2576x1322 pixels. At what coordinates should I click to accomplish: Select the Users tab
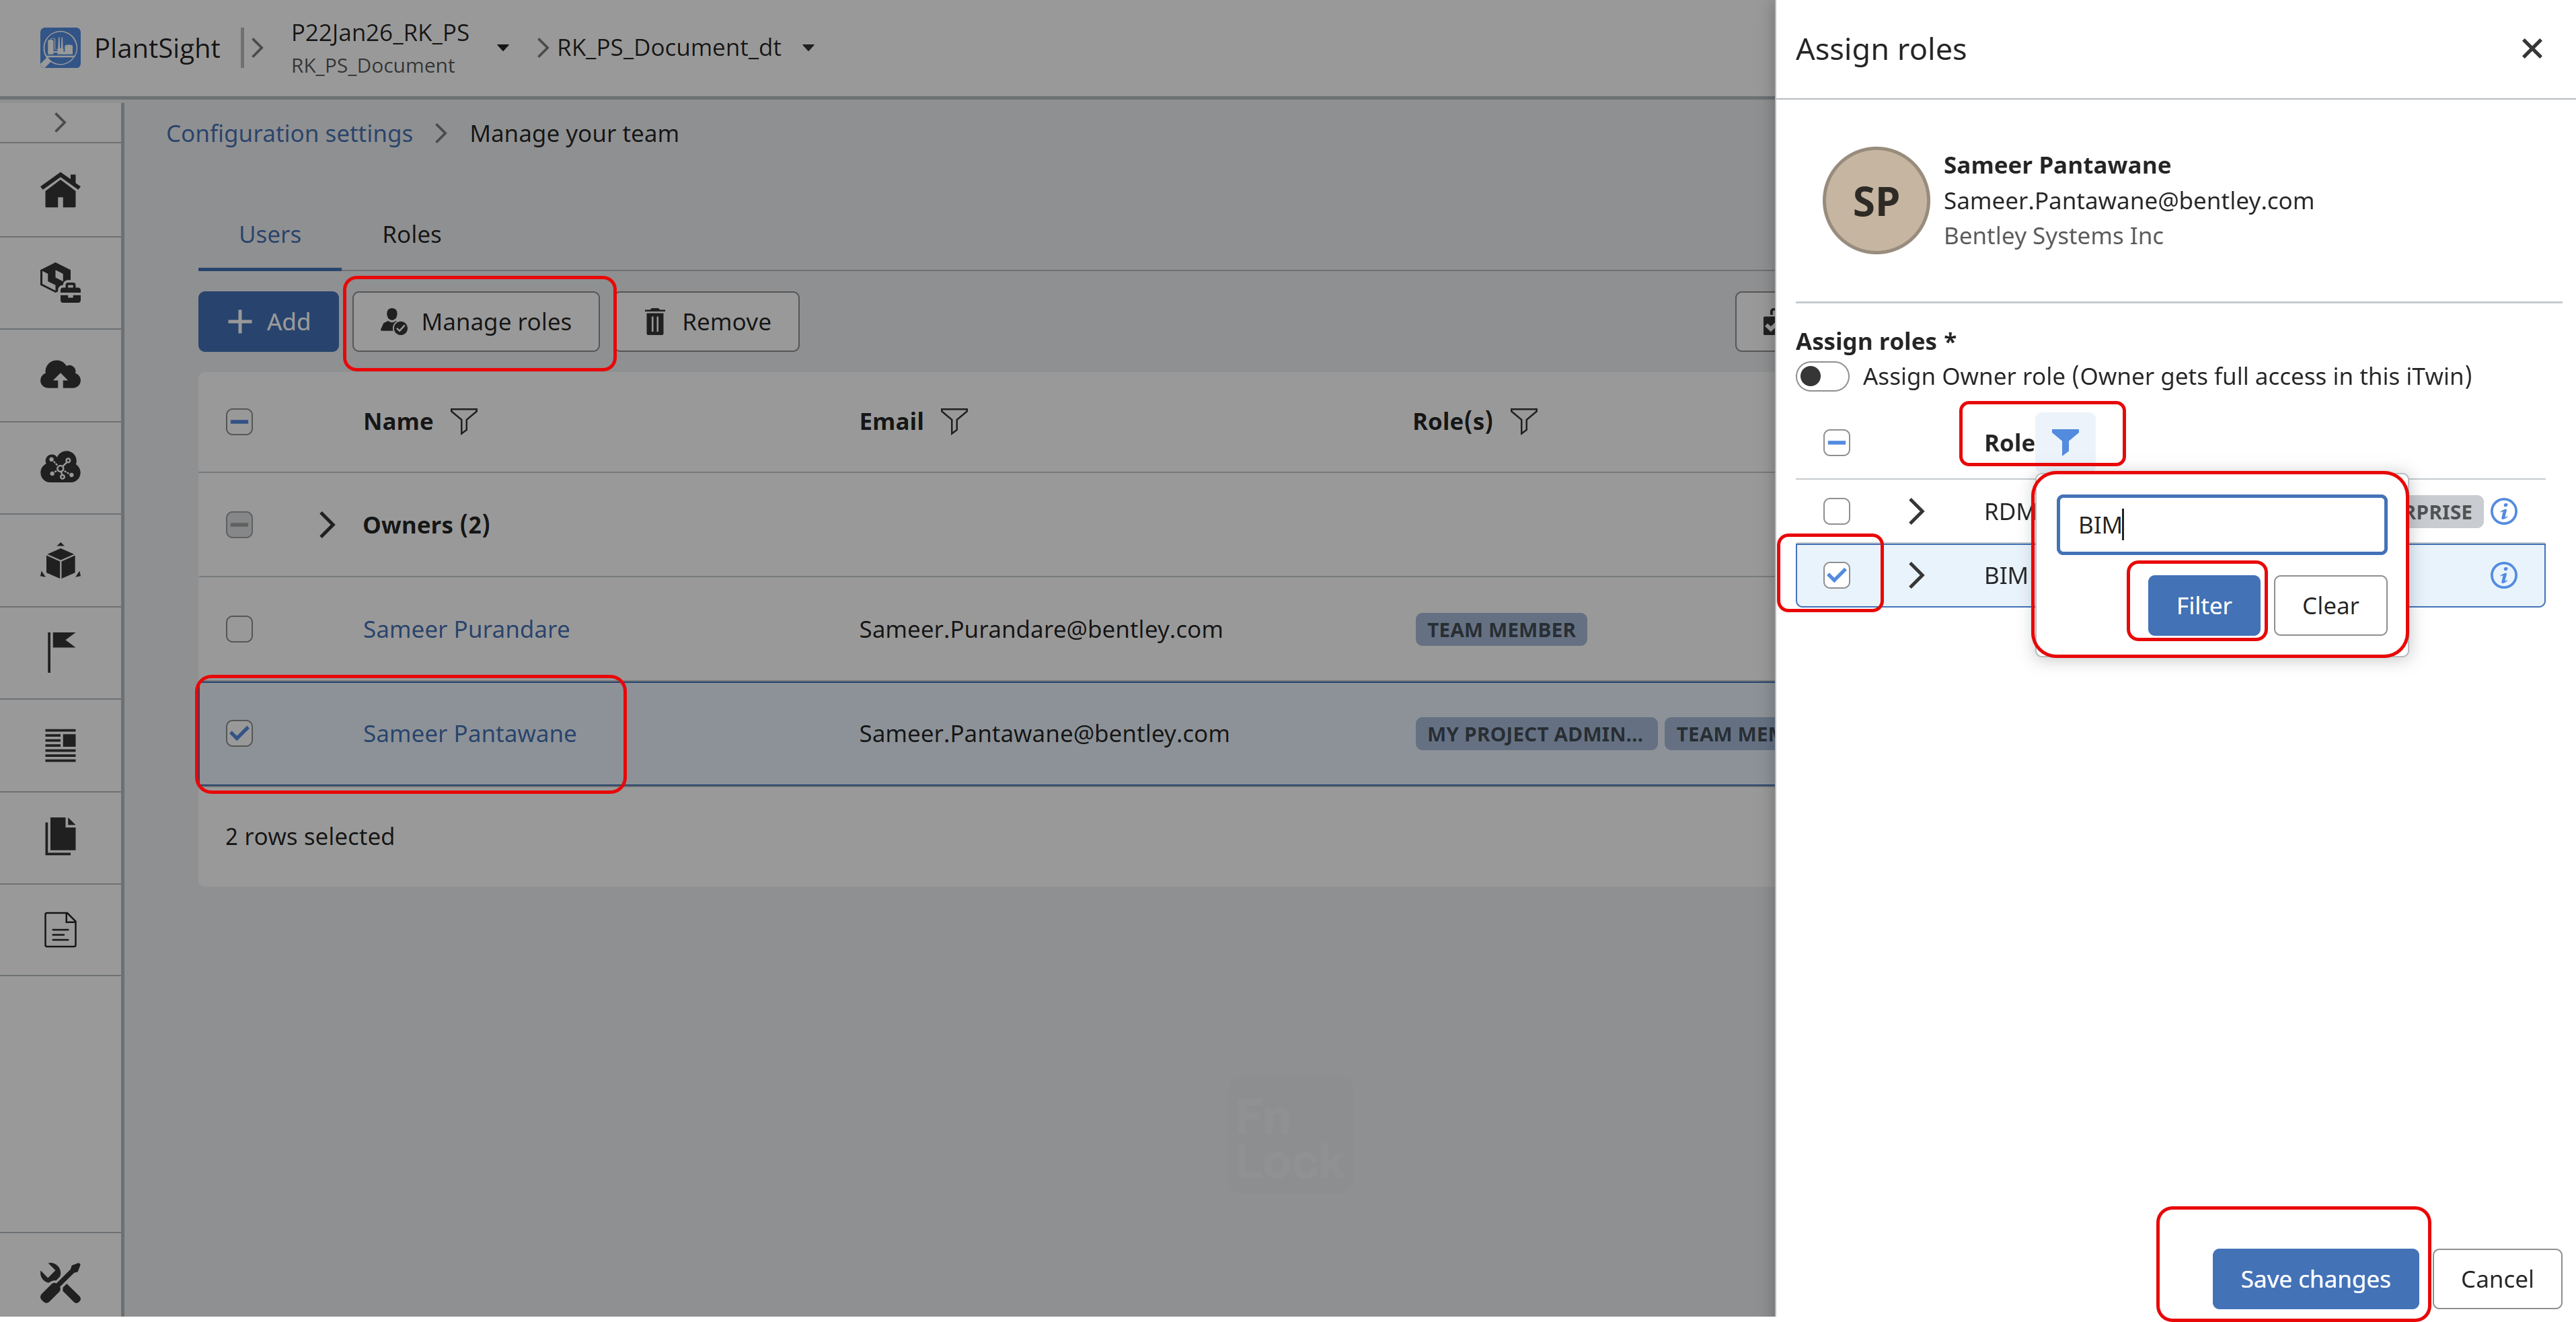tap(269, 234)
